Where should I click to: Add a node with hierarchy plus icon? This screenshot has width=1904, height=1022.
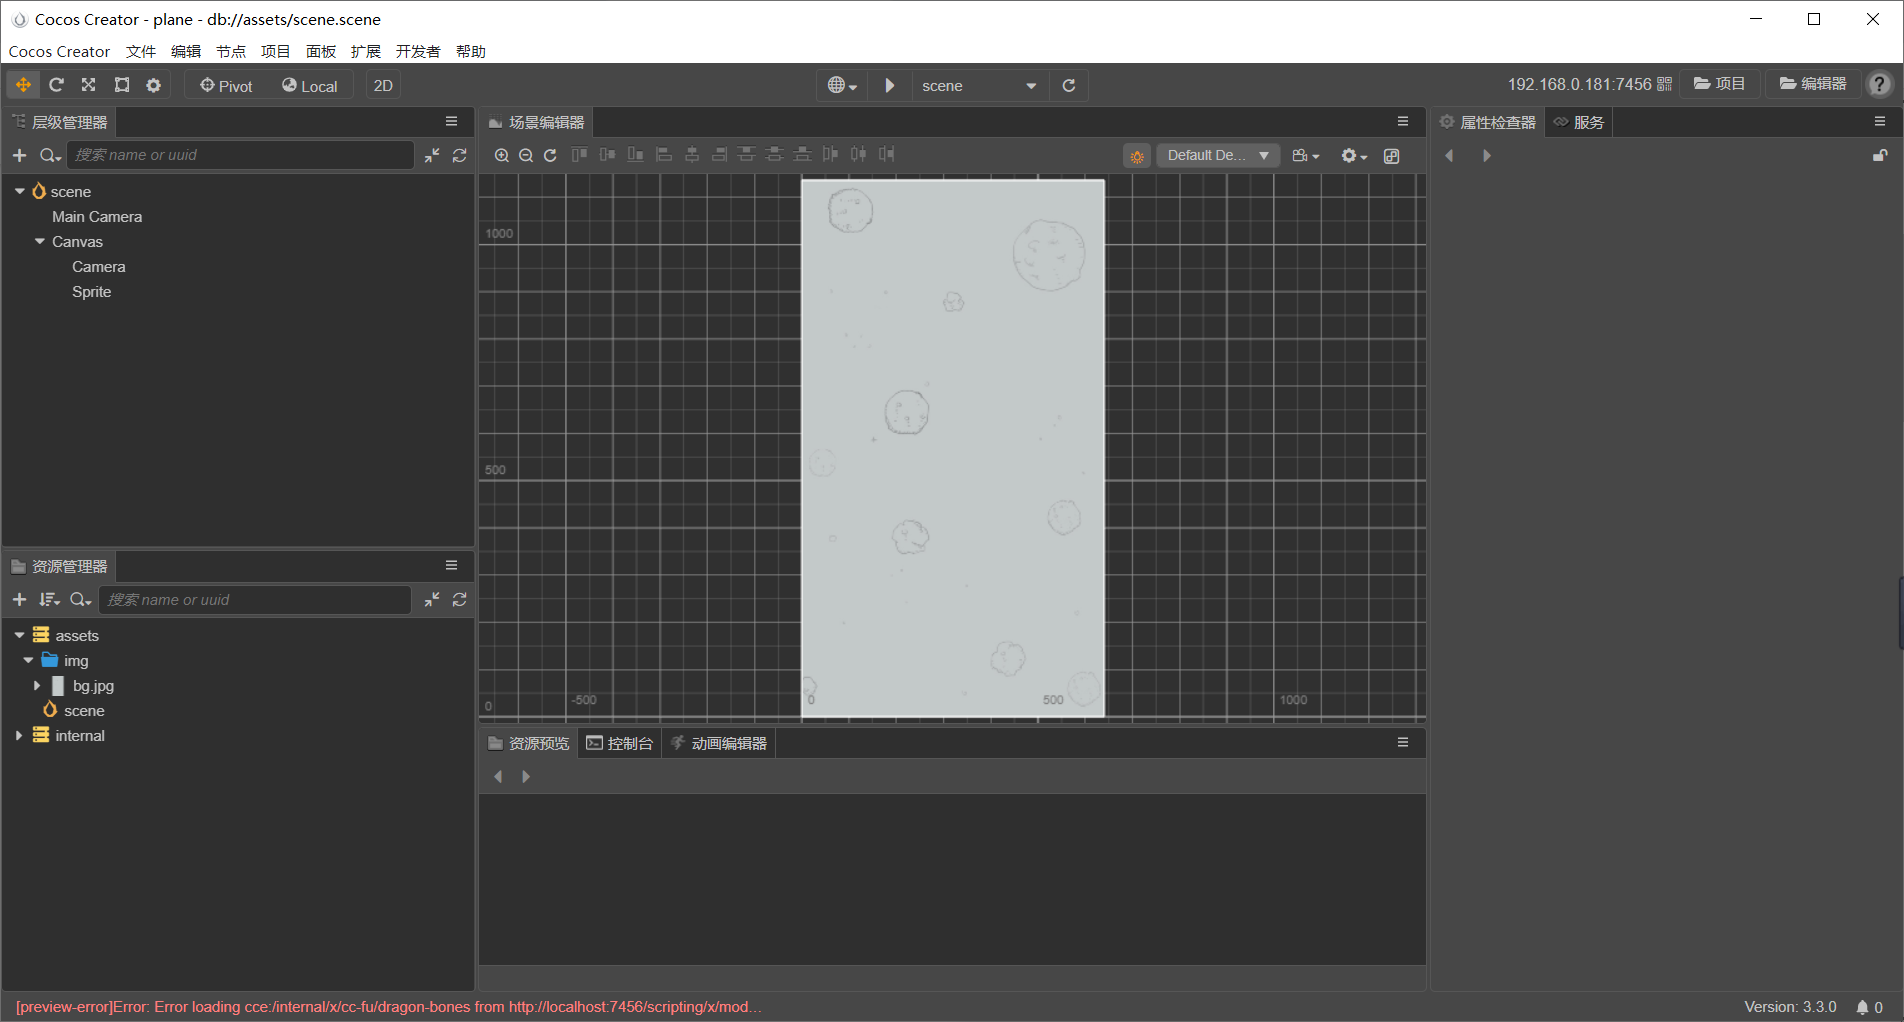(x=19, y=155)
